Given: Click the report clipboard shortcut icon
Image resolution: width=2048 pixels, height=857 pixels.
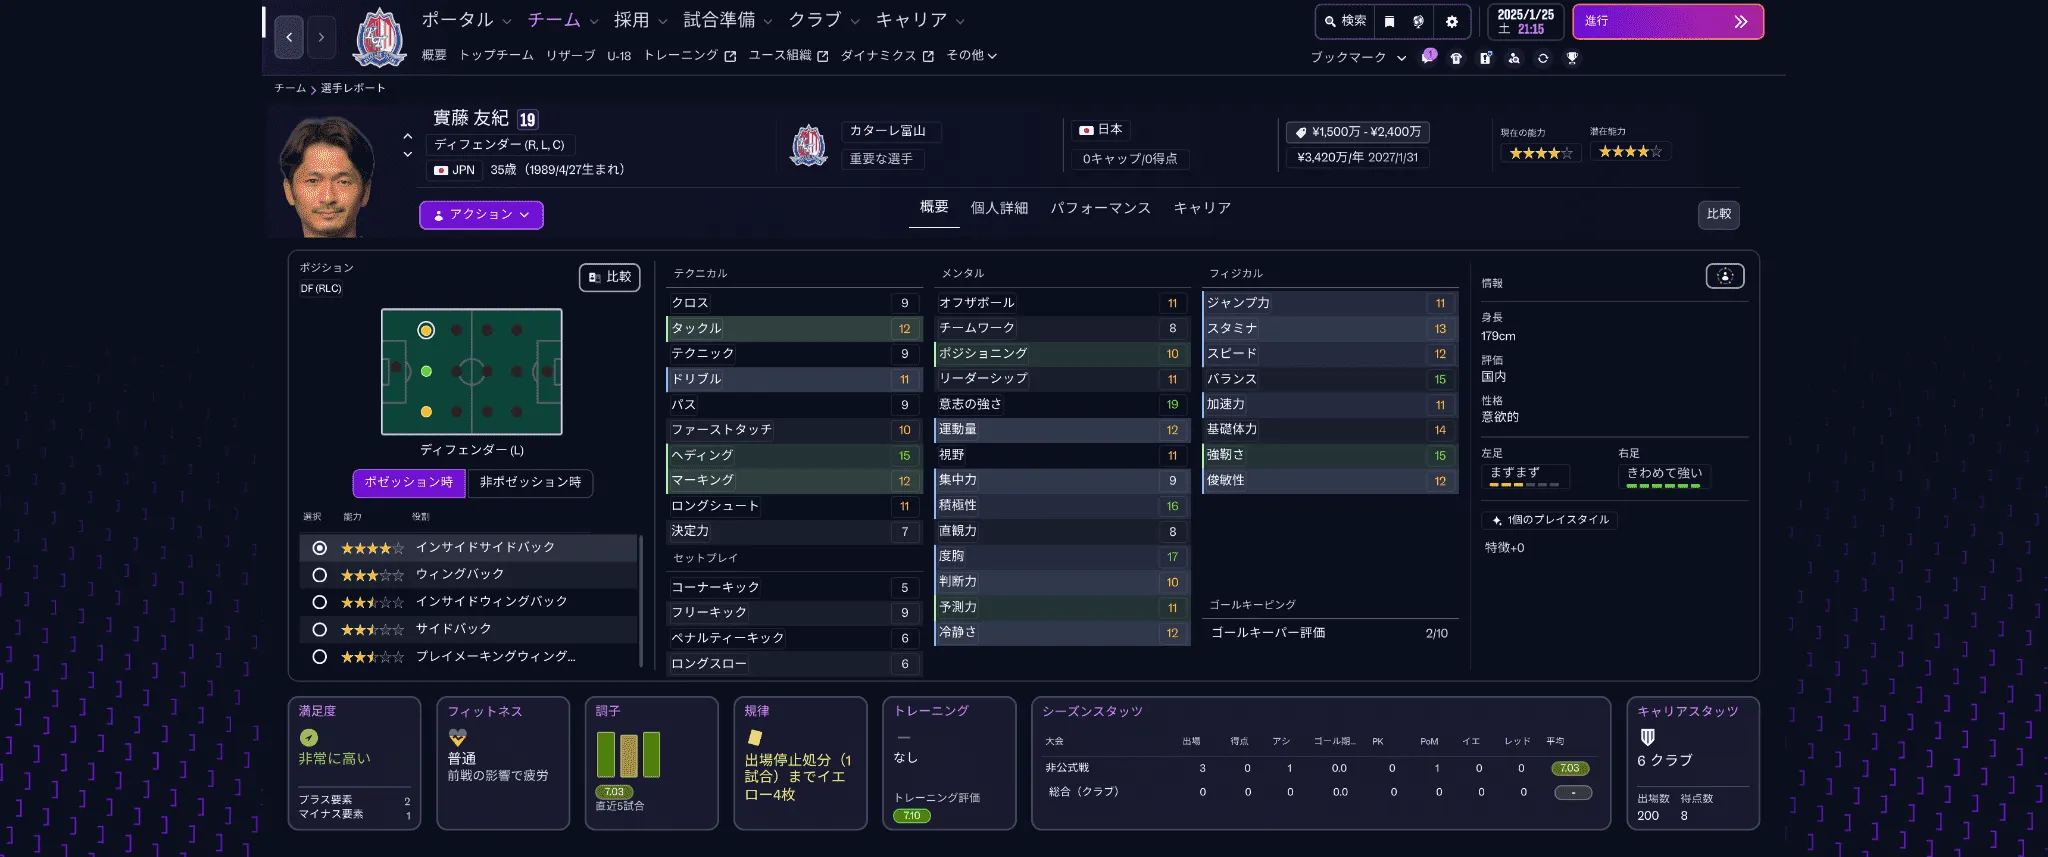Looking at the screenshot, I should coord(1485,58).
